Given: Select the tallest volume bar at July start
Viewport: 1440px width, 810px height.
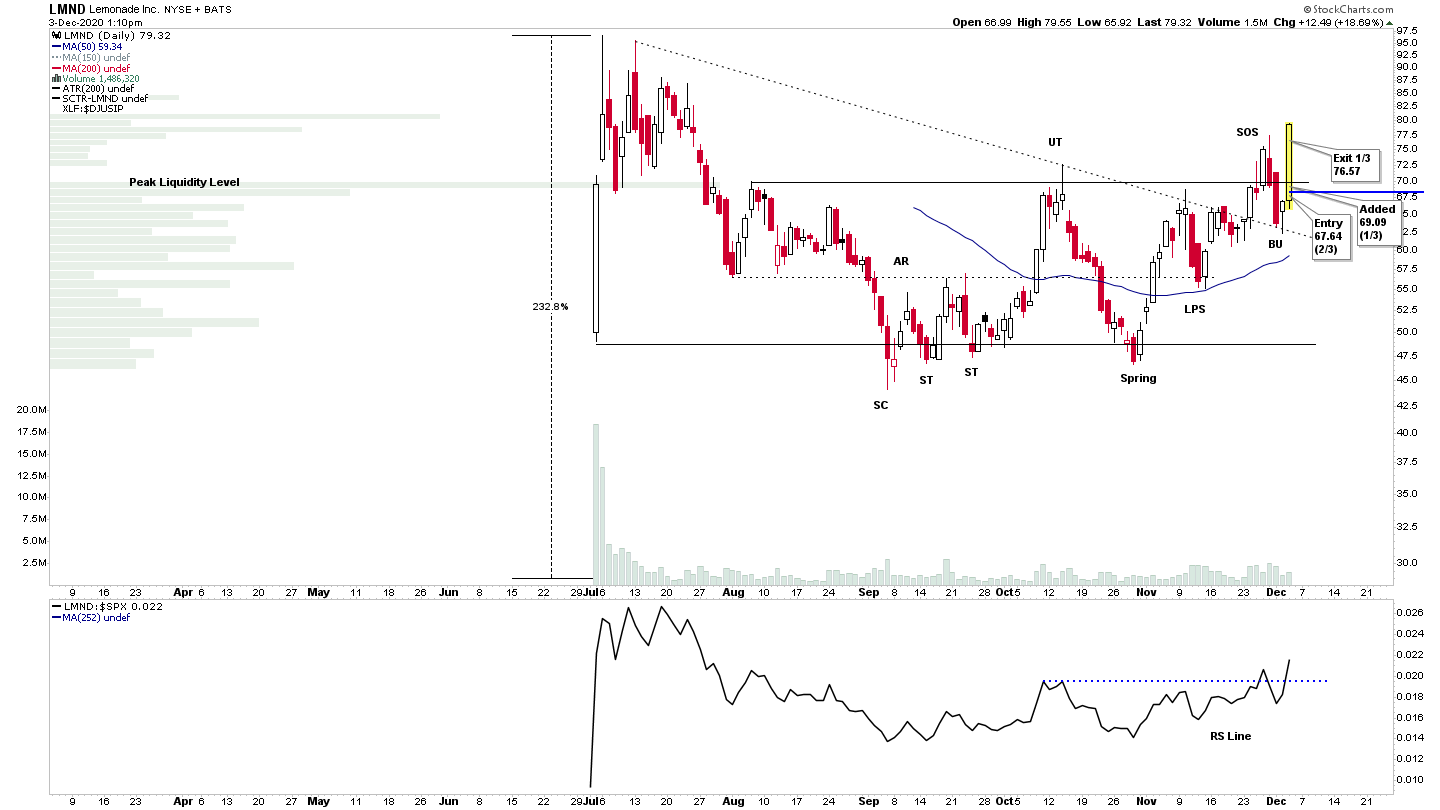Looking at the screenshot, I should (595, 503).
